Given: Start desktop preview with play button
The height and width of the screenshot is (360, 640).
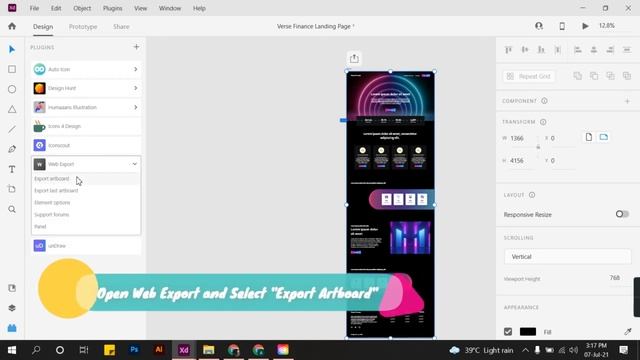Looking at the screenshot, I should click(x=585, y=26).
